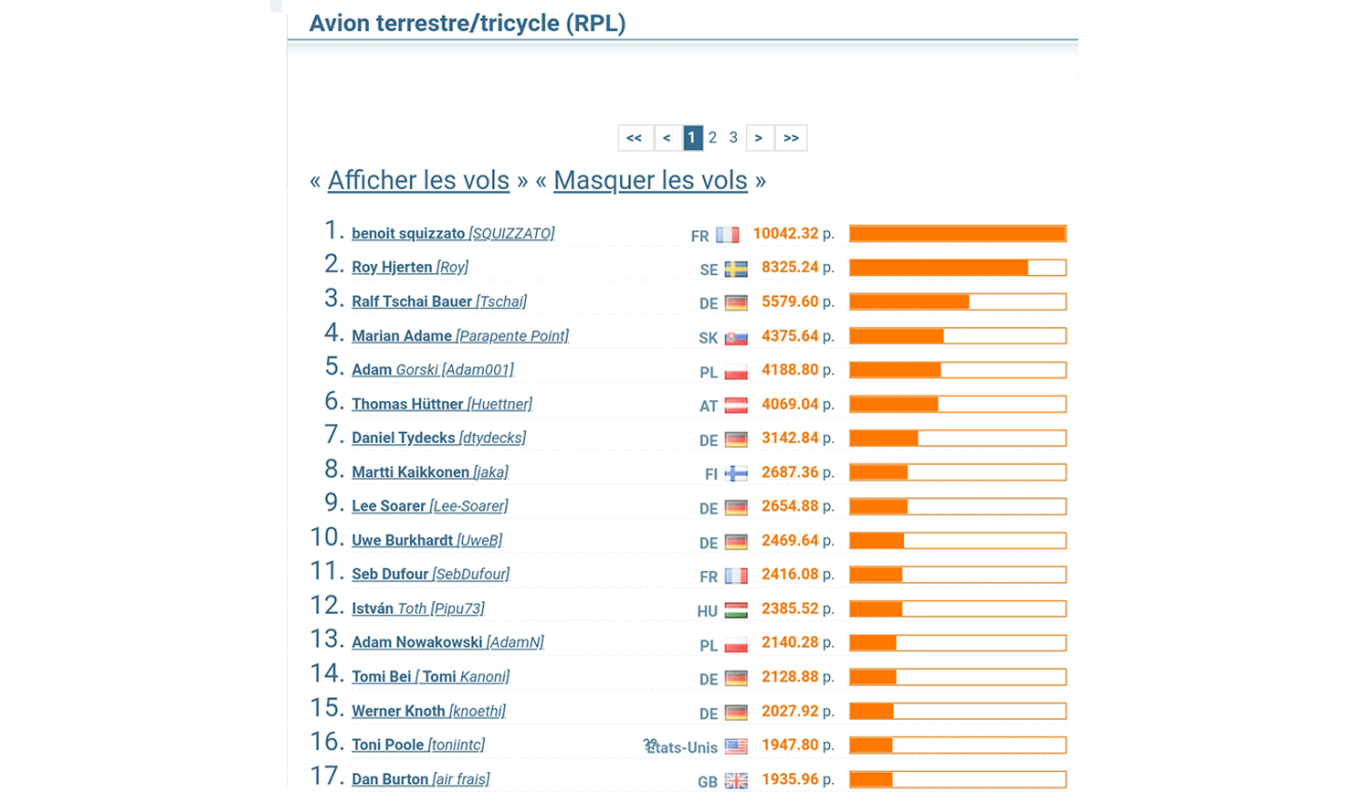1366x804 pixels.
Task: Go to the next page with > button
Action: pyautogui.click(x=759, y=138)
